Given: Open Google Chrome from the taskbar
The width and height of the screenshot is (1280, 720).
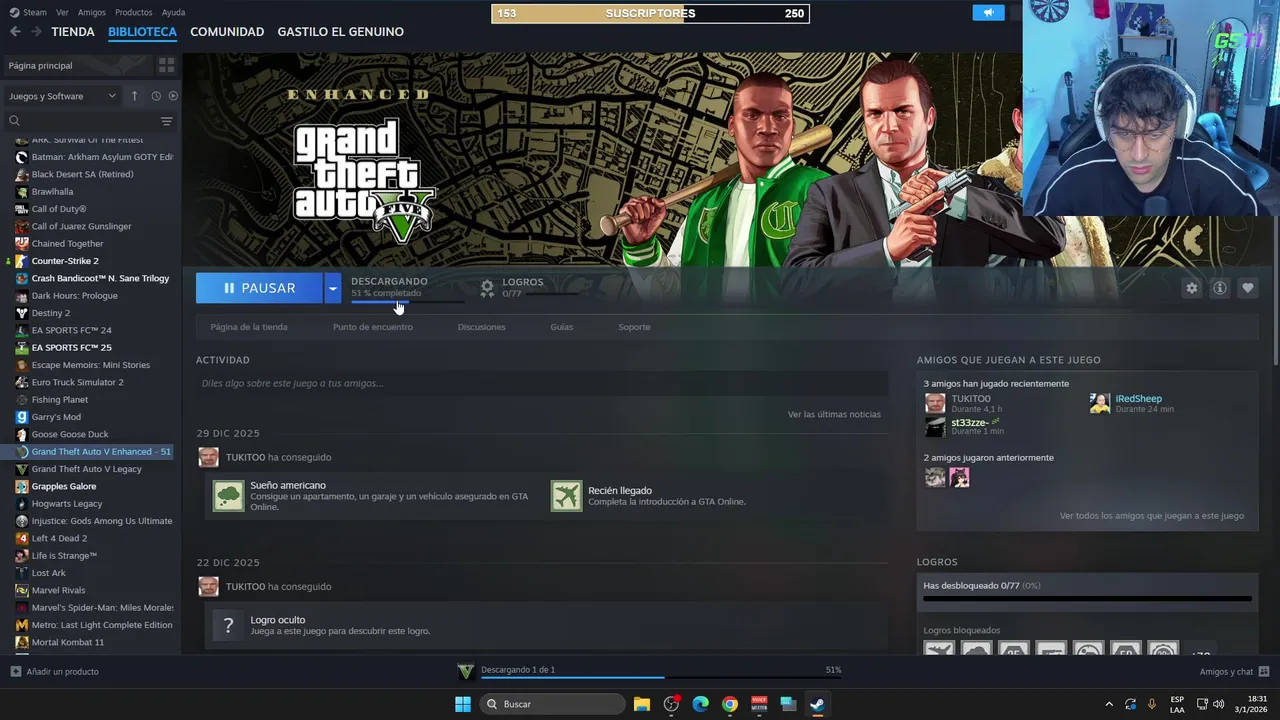Looking at the screenshot, I should pos(730,704).
